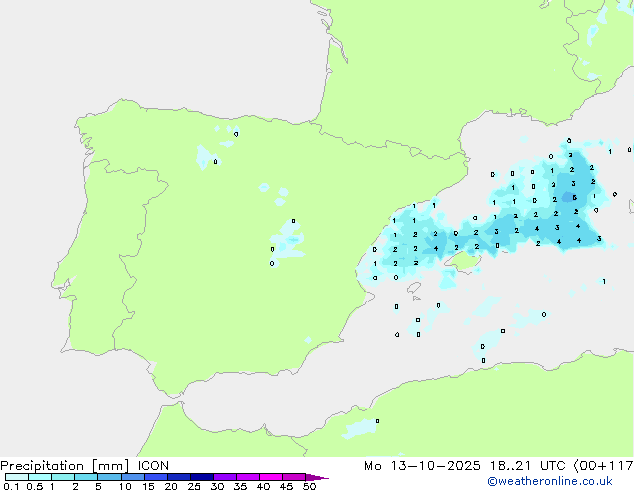
Task: Click the rain patch on the North African coast
Action: coord(360,428)
